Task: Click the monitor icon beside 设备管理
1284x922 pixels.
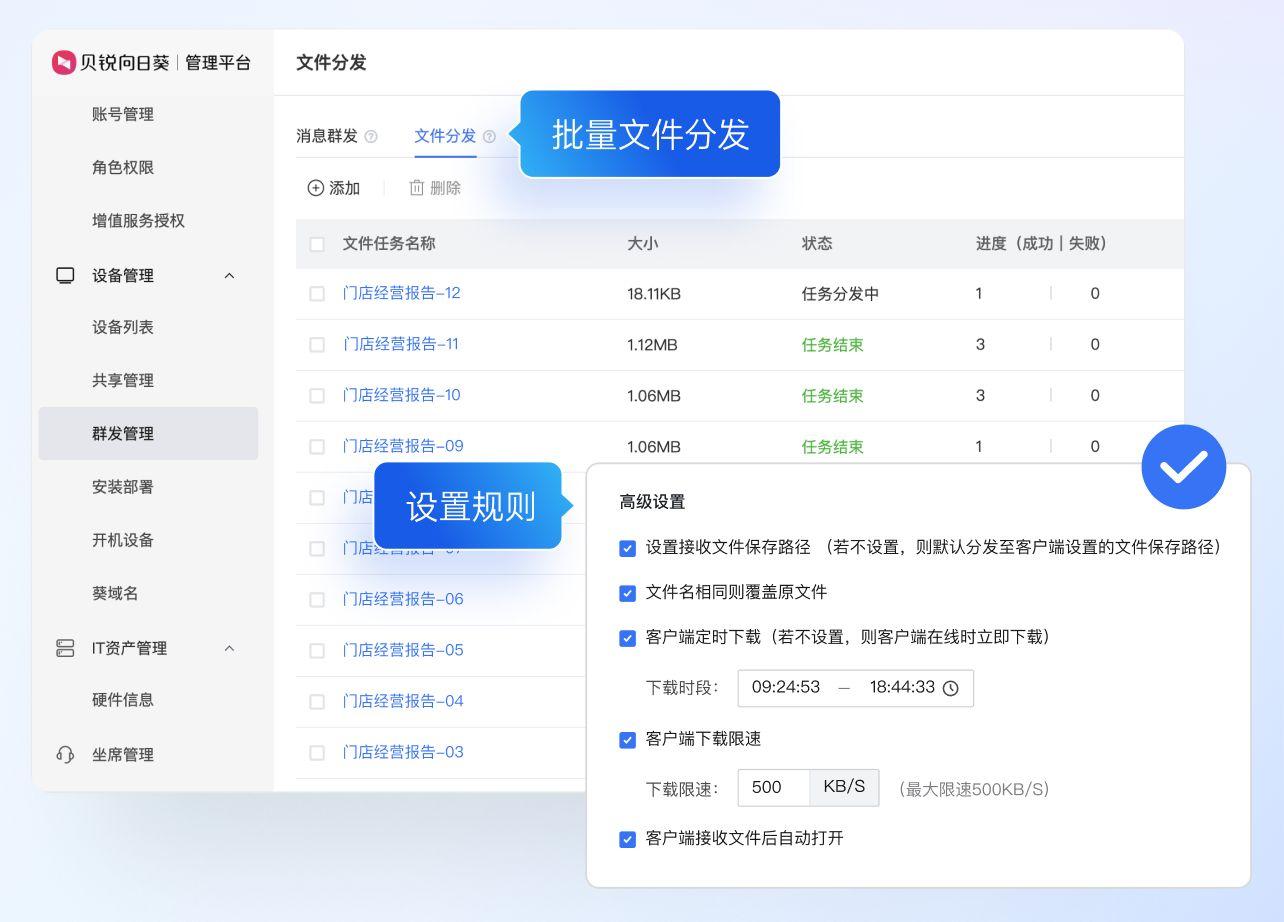Action: pyautogui.click(x=64, y=276)
